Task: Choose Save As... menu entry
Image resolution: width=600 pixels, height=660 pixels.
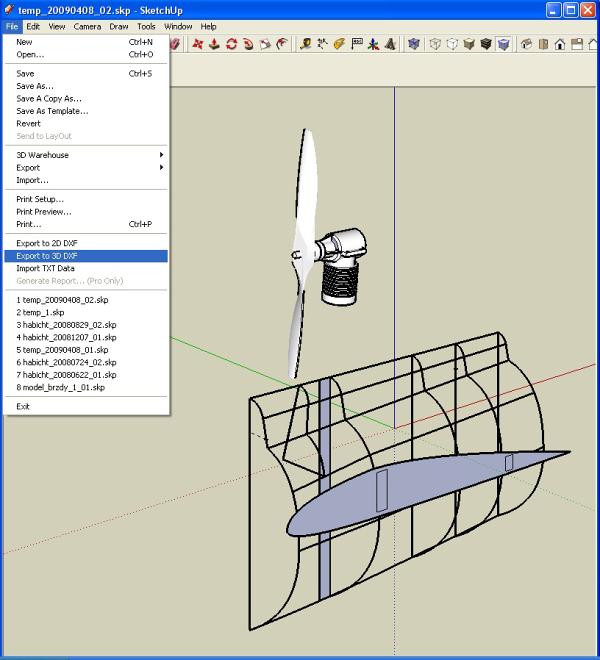Action: click(86, 86)
